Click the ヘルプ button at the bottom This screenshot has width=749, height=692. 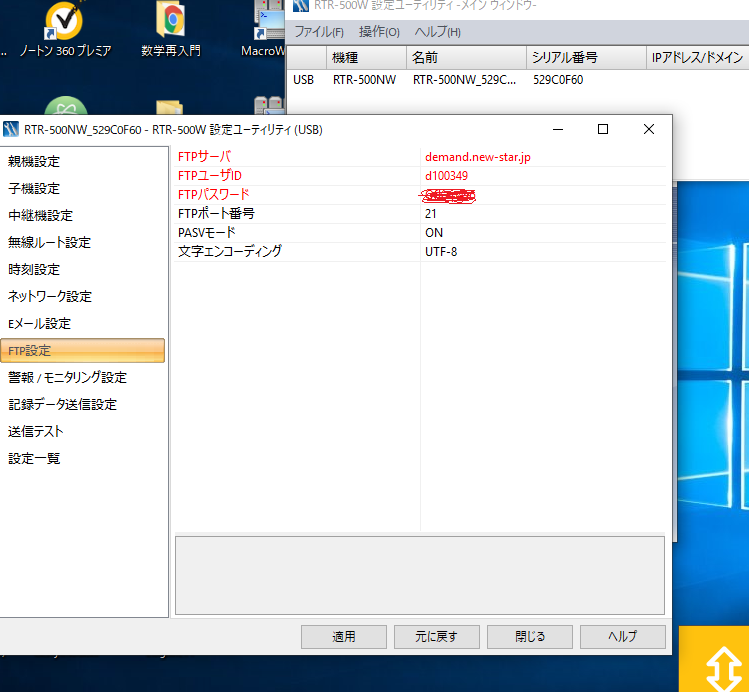point(623,637)
